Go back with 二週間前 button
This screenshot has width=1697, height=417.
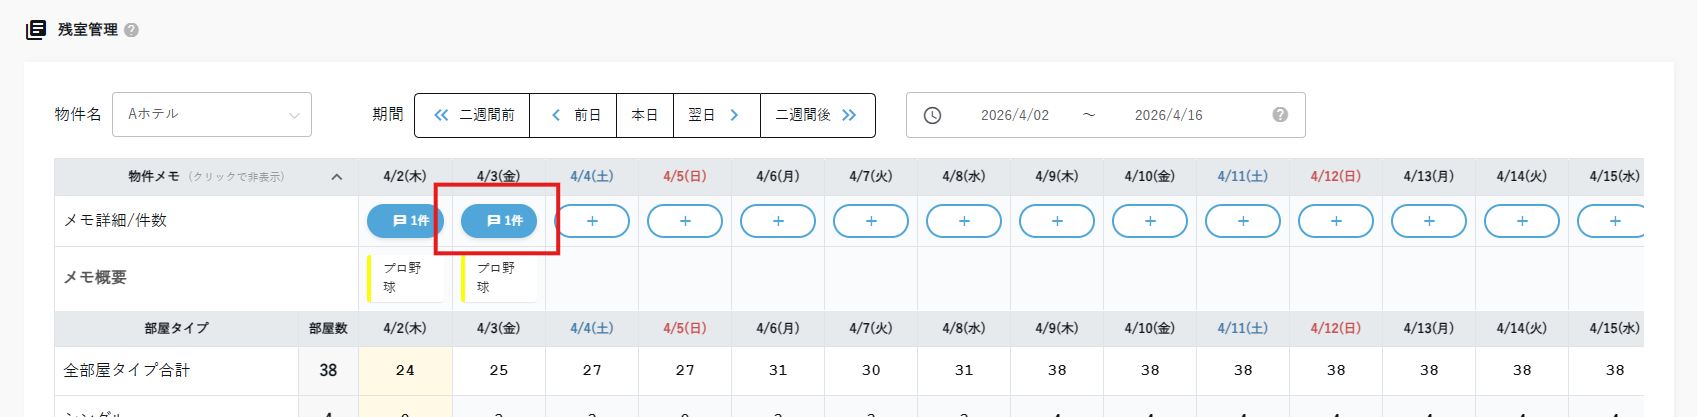(x=473, y=115)
